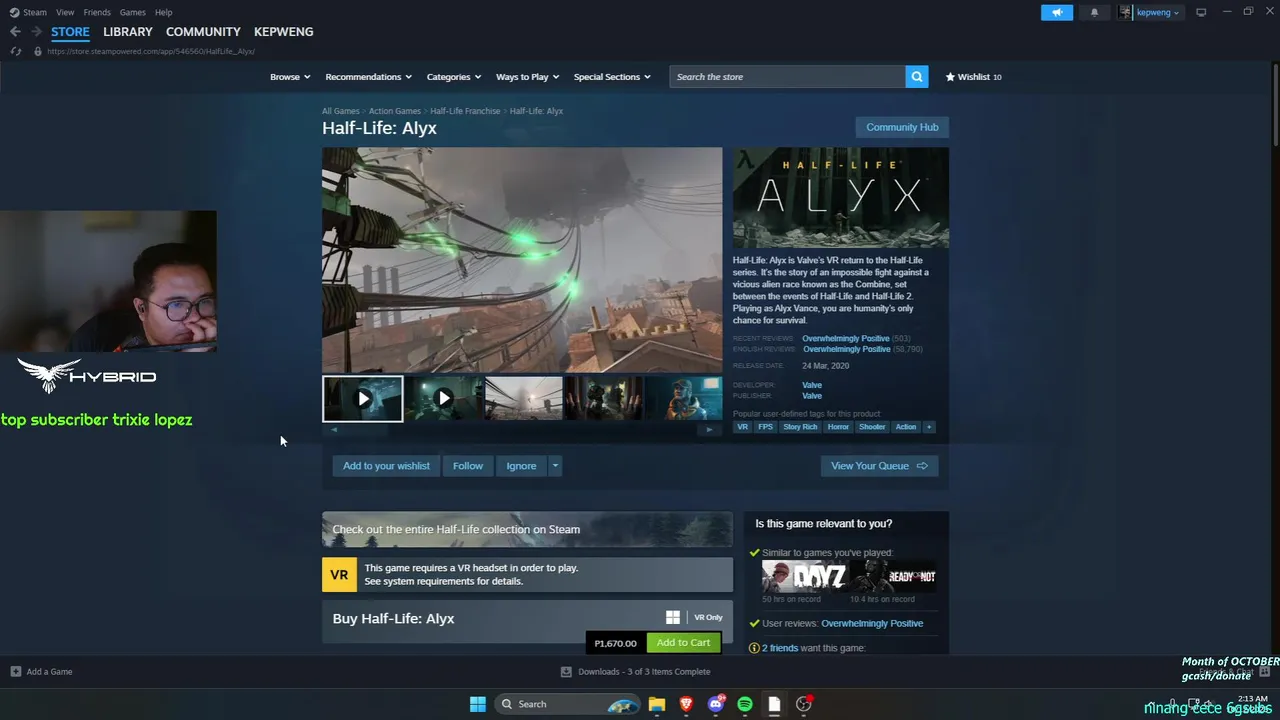This screenshot has width=1280, height=720.
Task: Play the second trailer thumbnail
Action: [x=443, y=399]
